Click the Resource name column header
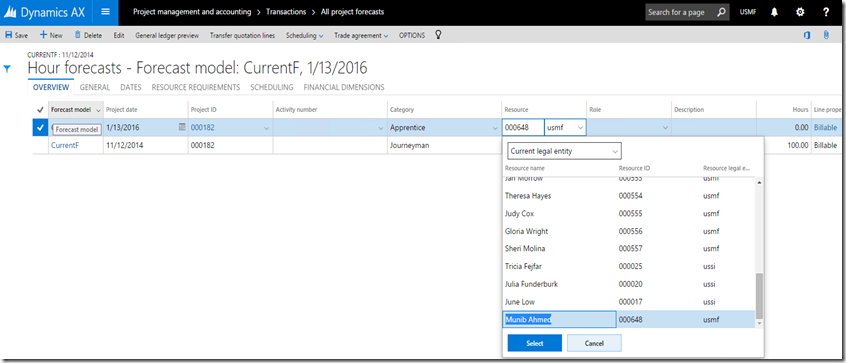Image resolution: width=846 pixels, height=363 pixels. click(524, 168)
